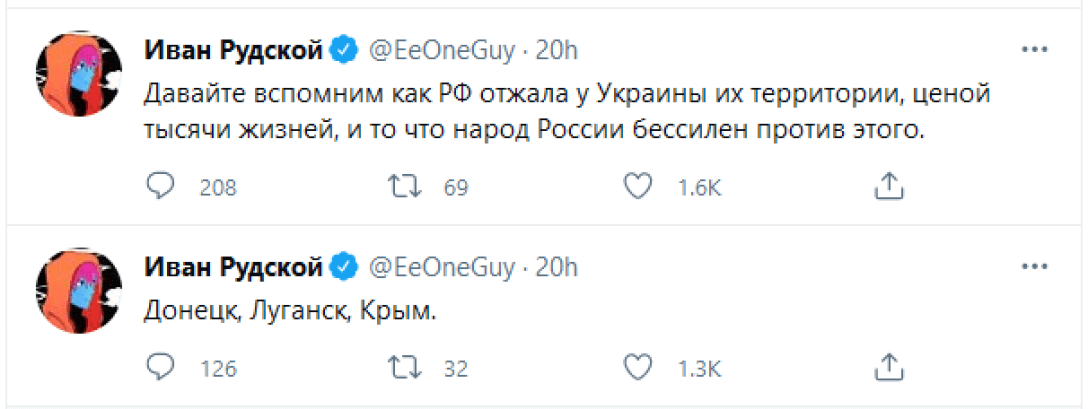Open Иван Рудской profile from second tweet
1088x409 pixels.
click(234, 267)
